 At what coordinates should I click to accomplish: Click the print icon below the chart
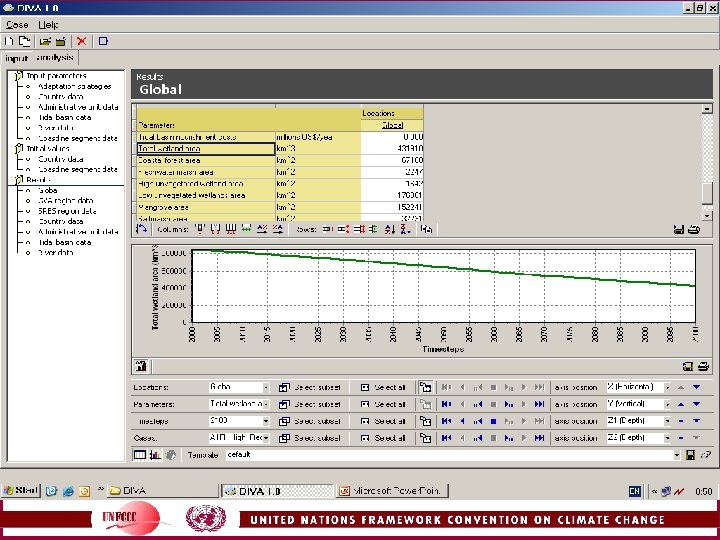coord(703,366)
